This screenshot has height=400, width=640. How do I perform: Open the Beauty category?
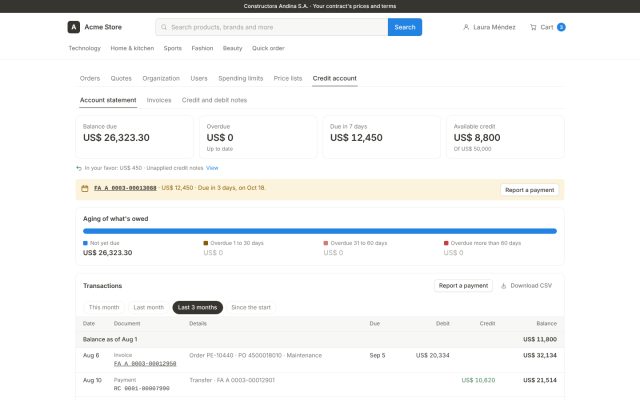(x=233, y=48)
